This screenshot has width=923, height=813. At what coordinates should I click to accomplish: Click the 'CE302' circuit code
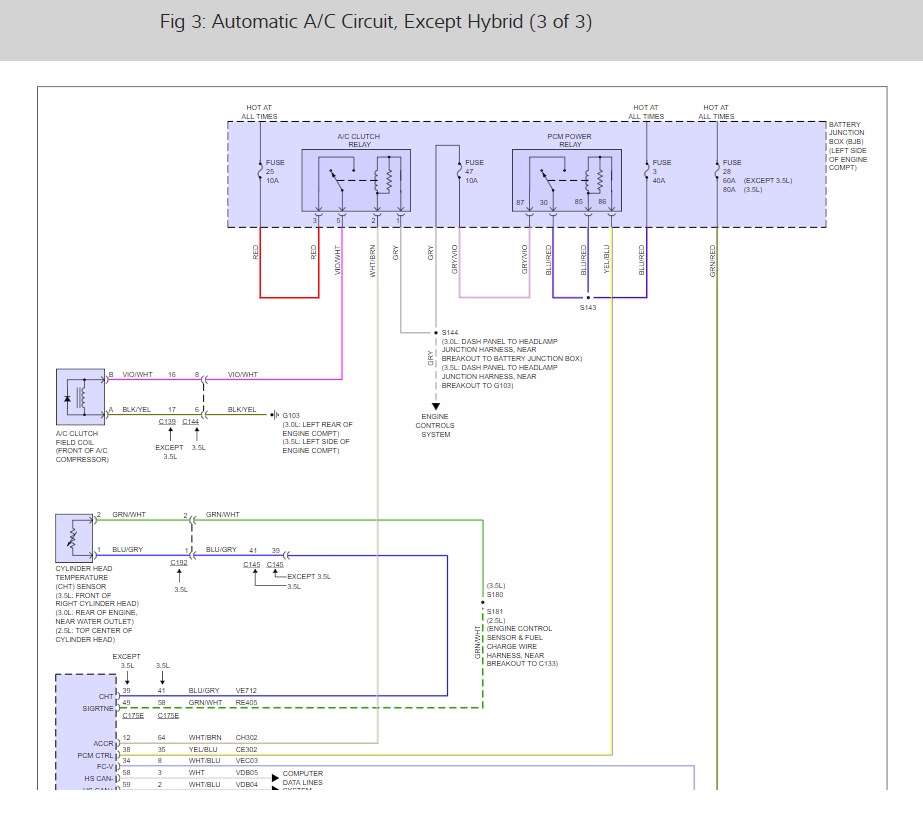pos(247,749)
